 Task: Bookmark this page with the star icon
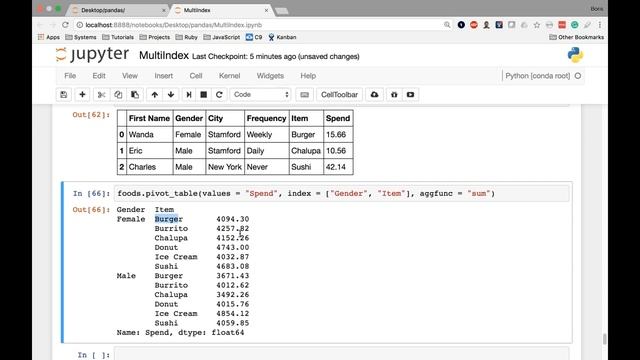click(x=537, y=25)
